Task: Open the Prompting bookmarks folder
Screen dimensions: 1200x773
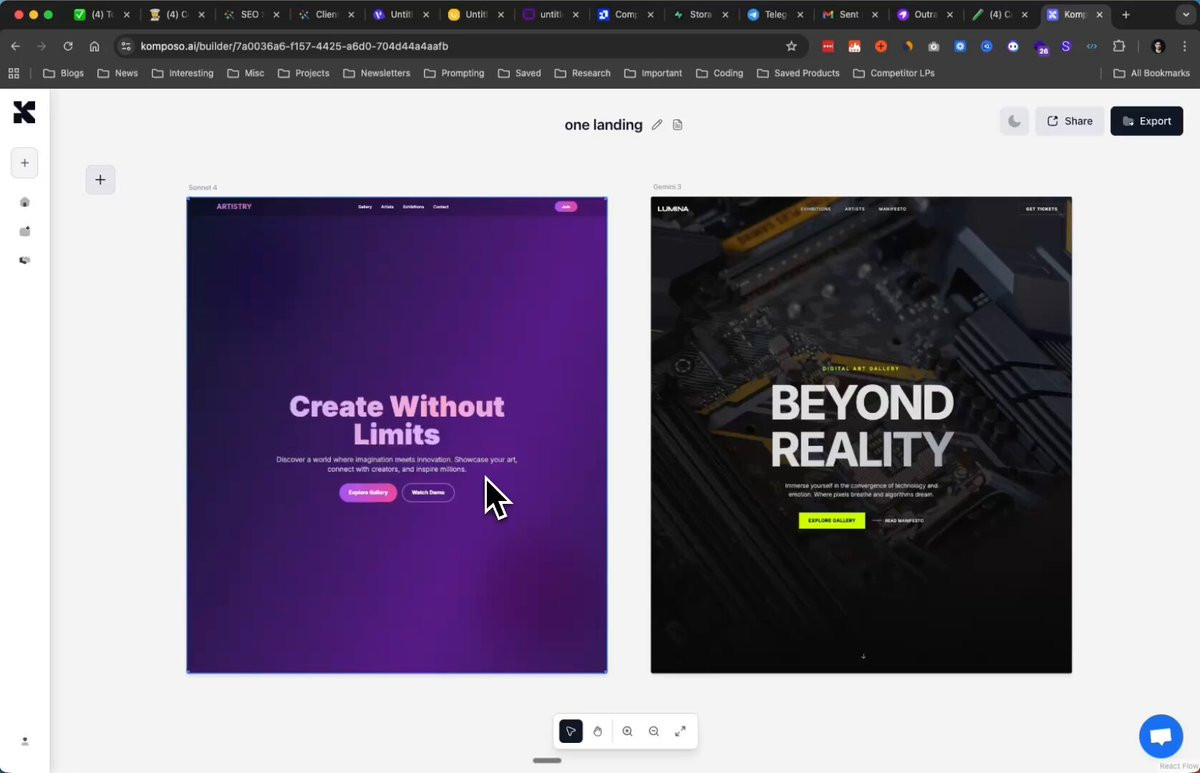Action: tap(453, 73)
